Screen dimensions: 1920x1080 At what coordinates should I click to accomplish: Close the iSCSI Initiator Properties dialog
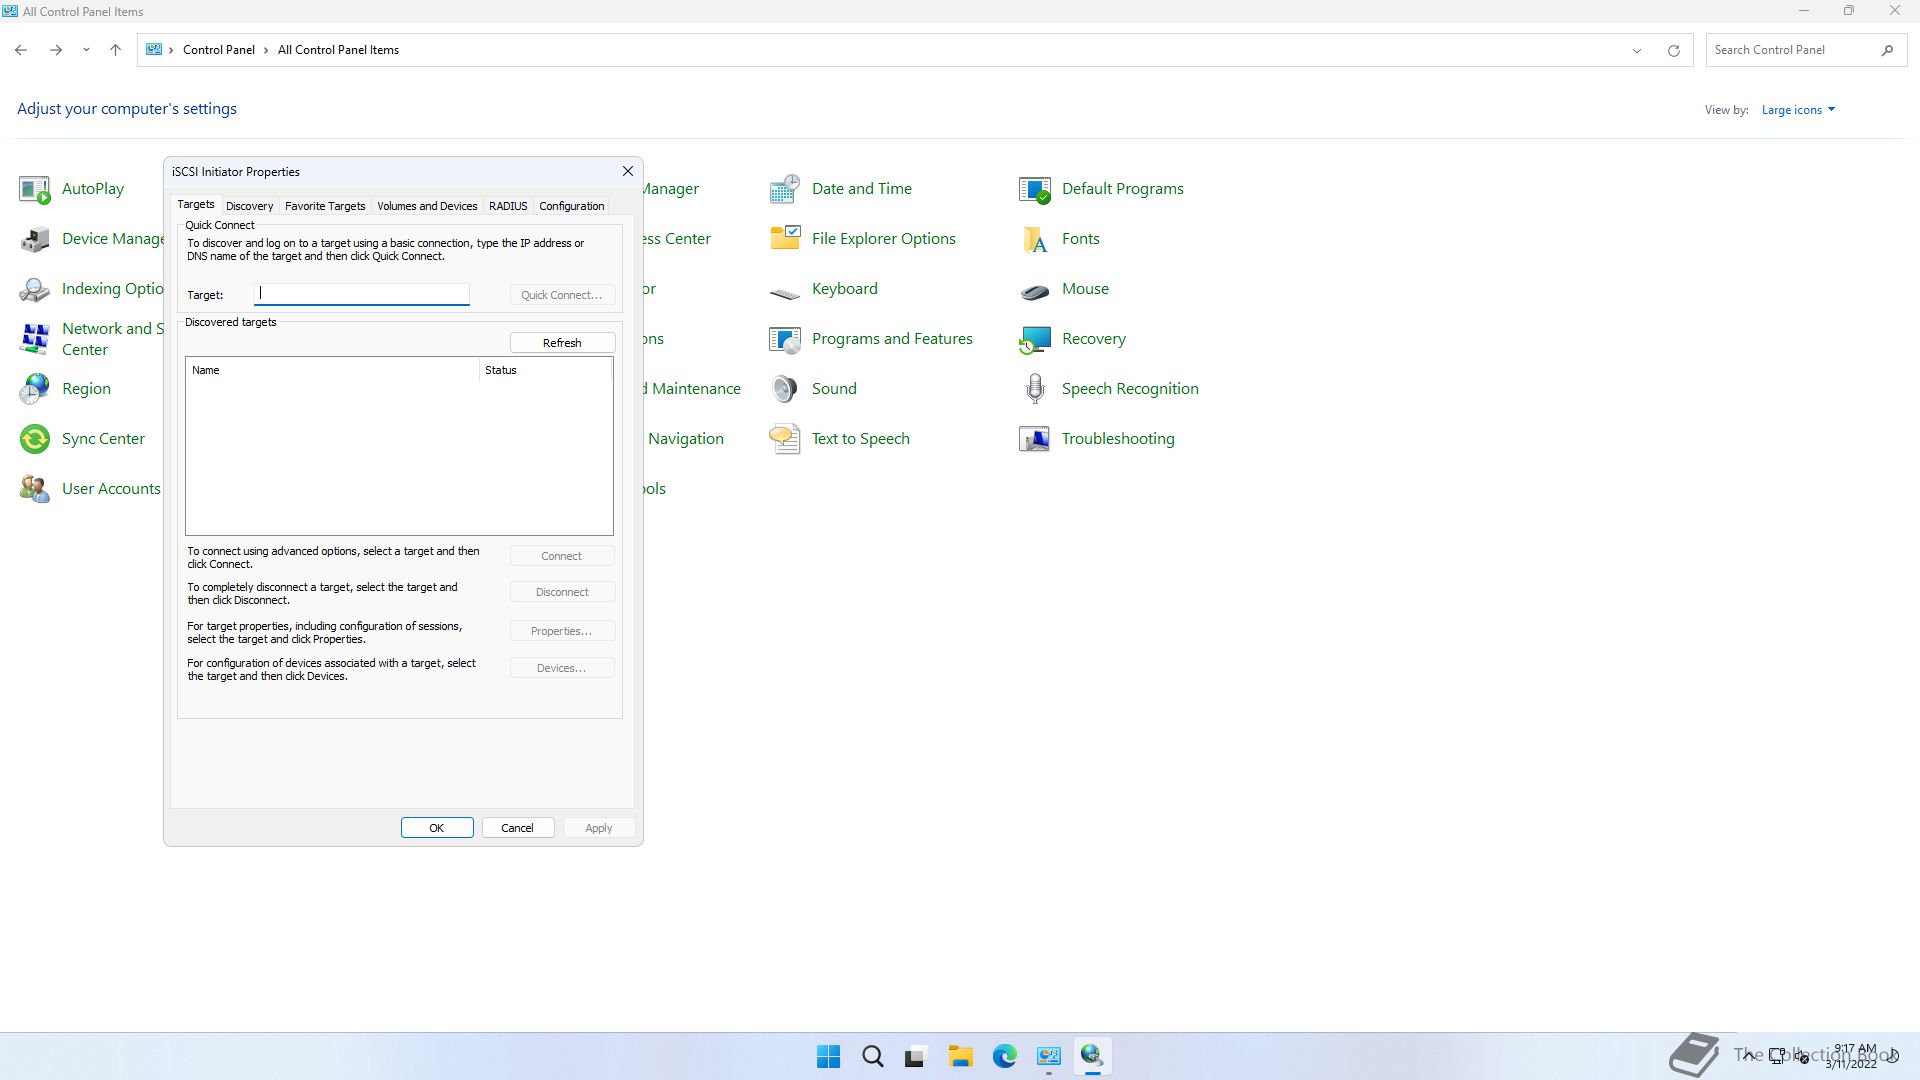click(628, 172)
